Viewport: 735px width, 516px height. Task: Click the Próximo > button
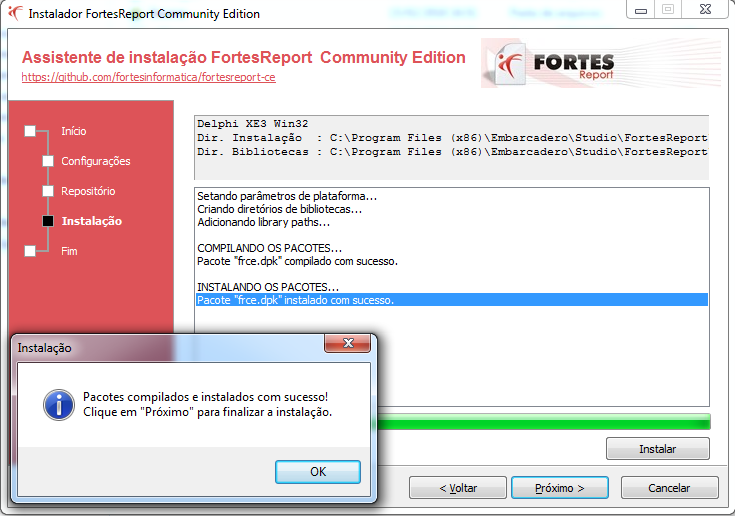pyautogui.click(x=560, y=488)
